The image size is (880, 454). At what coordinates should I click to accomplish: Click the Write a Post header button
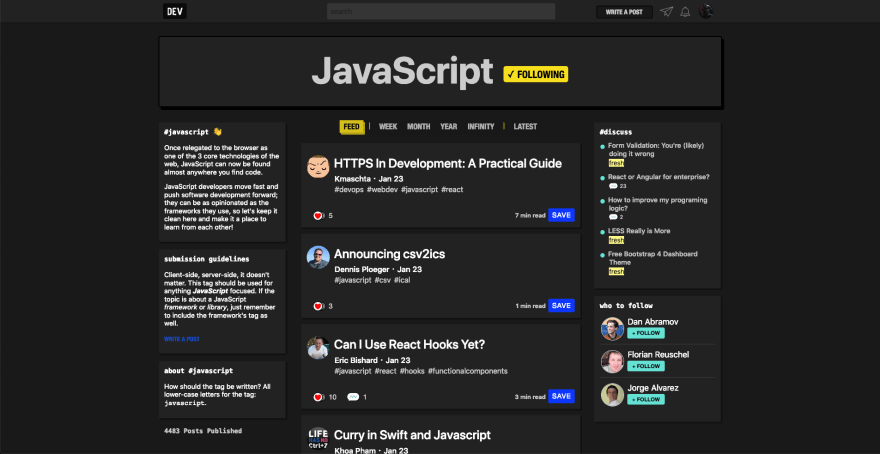point(624,12)
